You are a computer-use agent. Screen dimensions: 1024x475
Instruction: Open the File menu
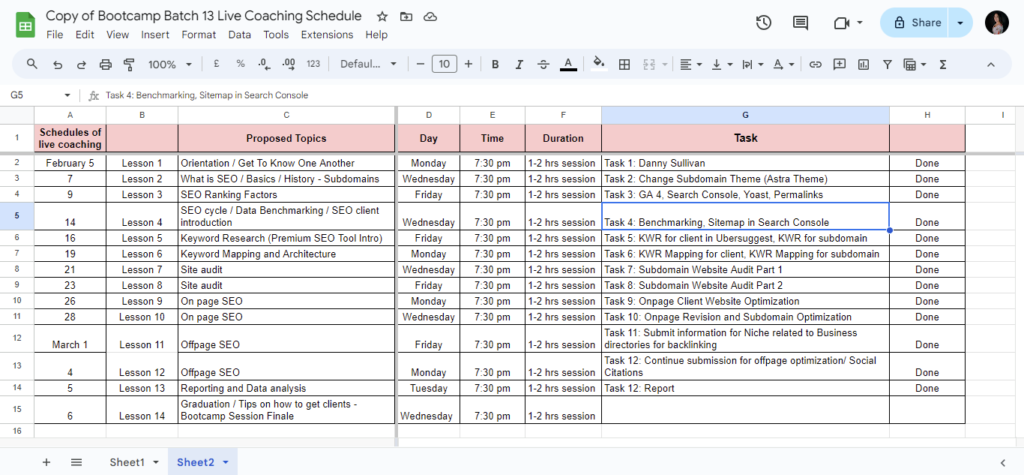point(55,35)
